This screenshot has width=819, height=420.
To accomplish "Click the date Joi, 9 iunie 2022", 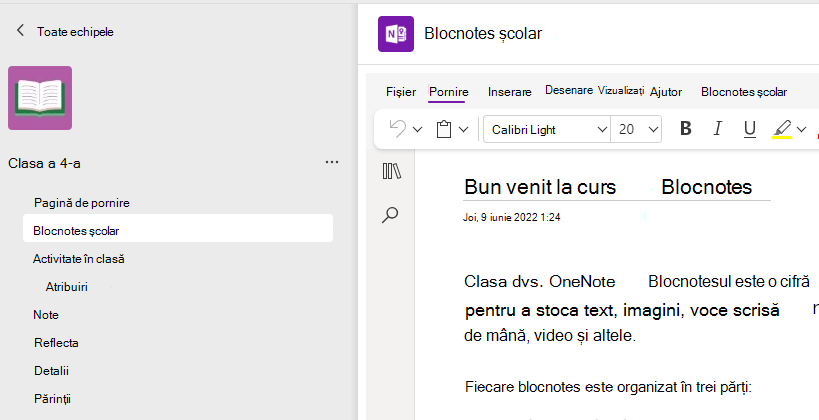I will tap(512, 217).
